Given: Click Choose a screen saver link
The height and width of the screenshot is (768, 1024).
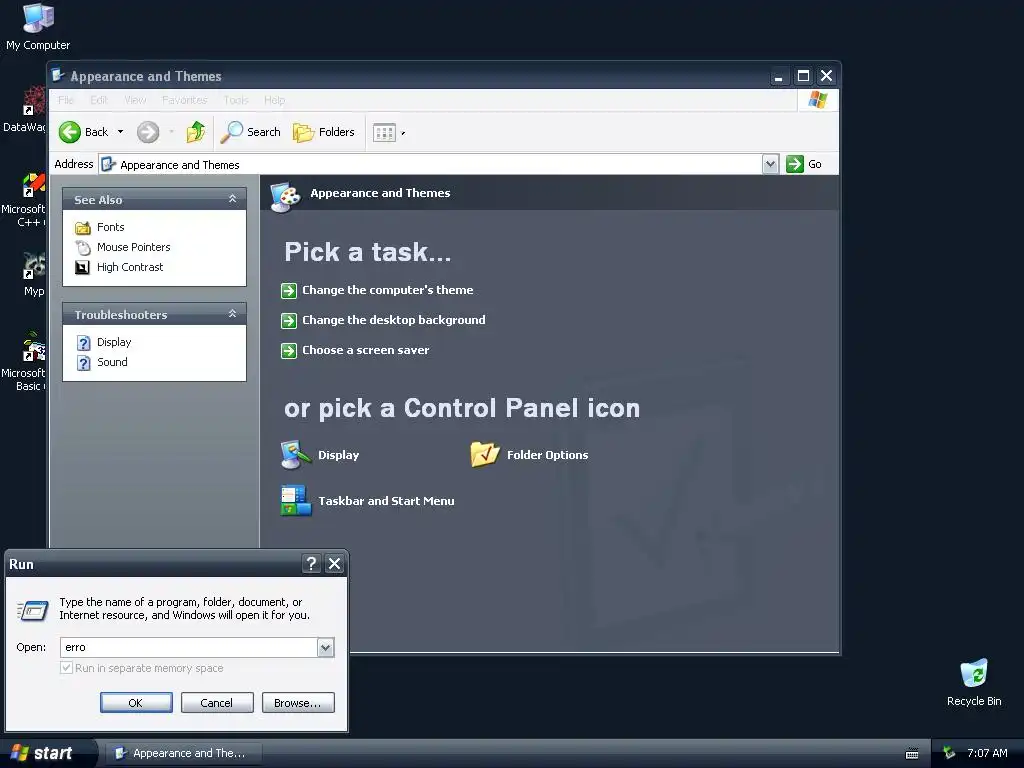Looking at the screenshot, I should [x=366, y=350].
